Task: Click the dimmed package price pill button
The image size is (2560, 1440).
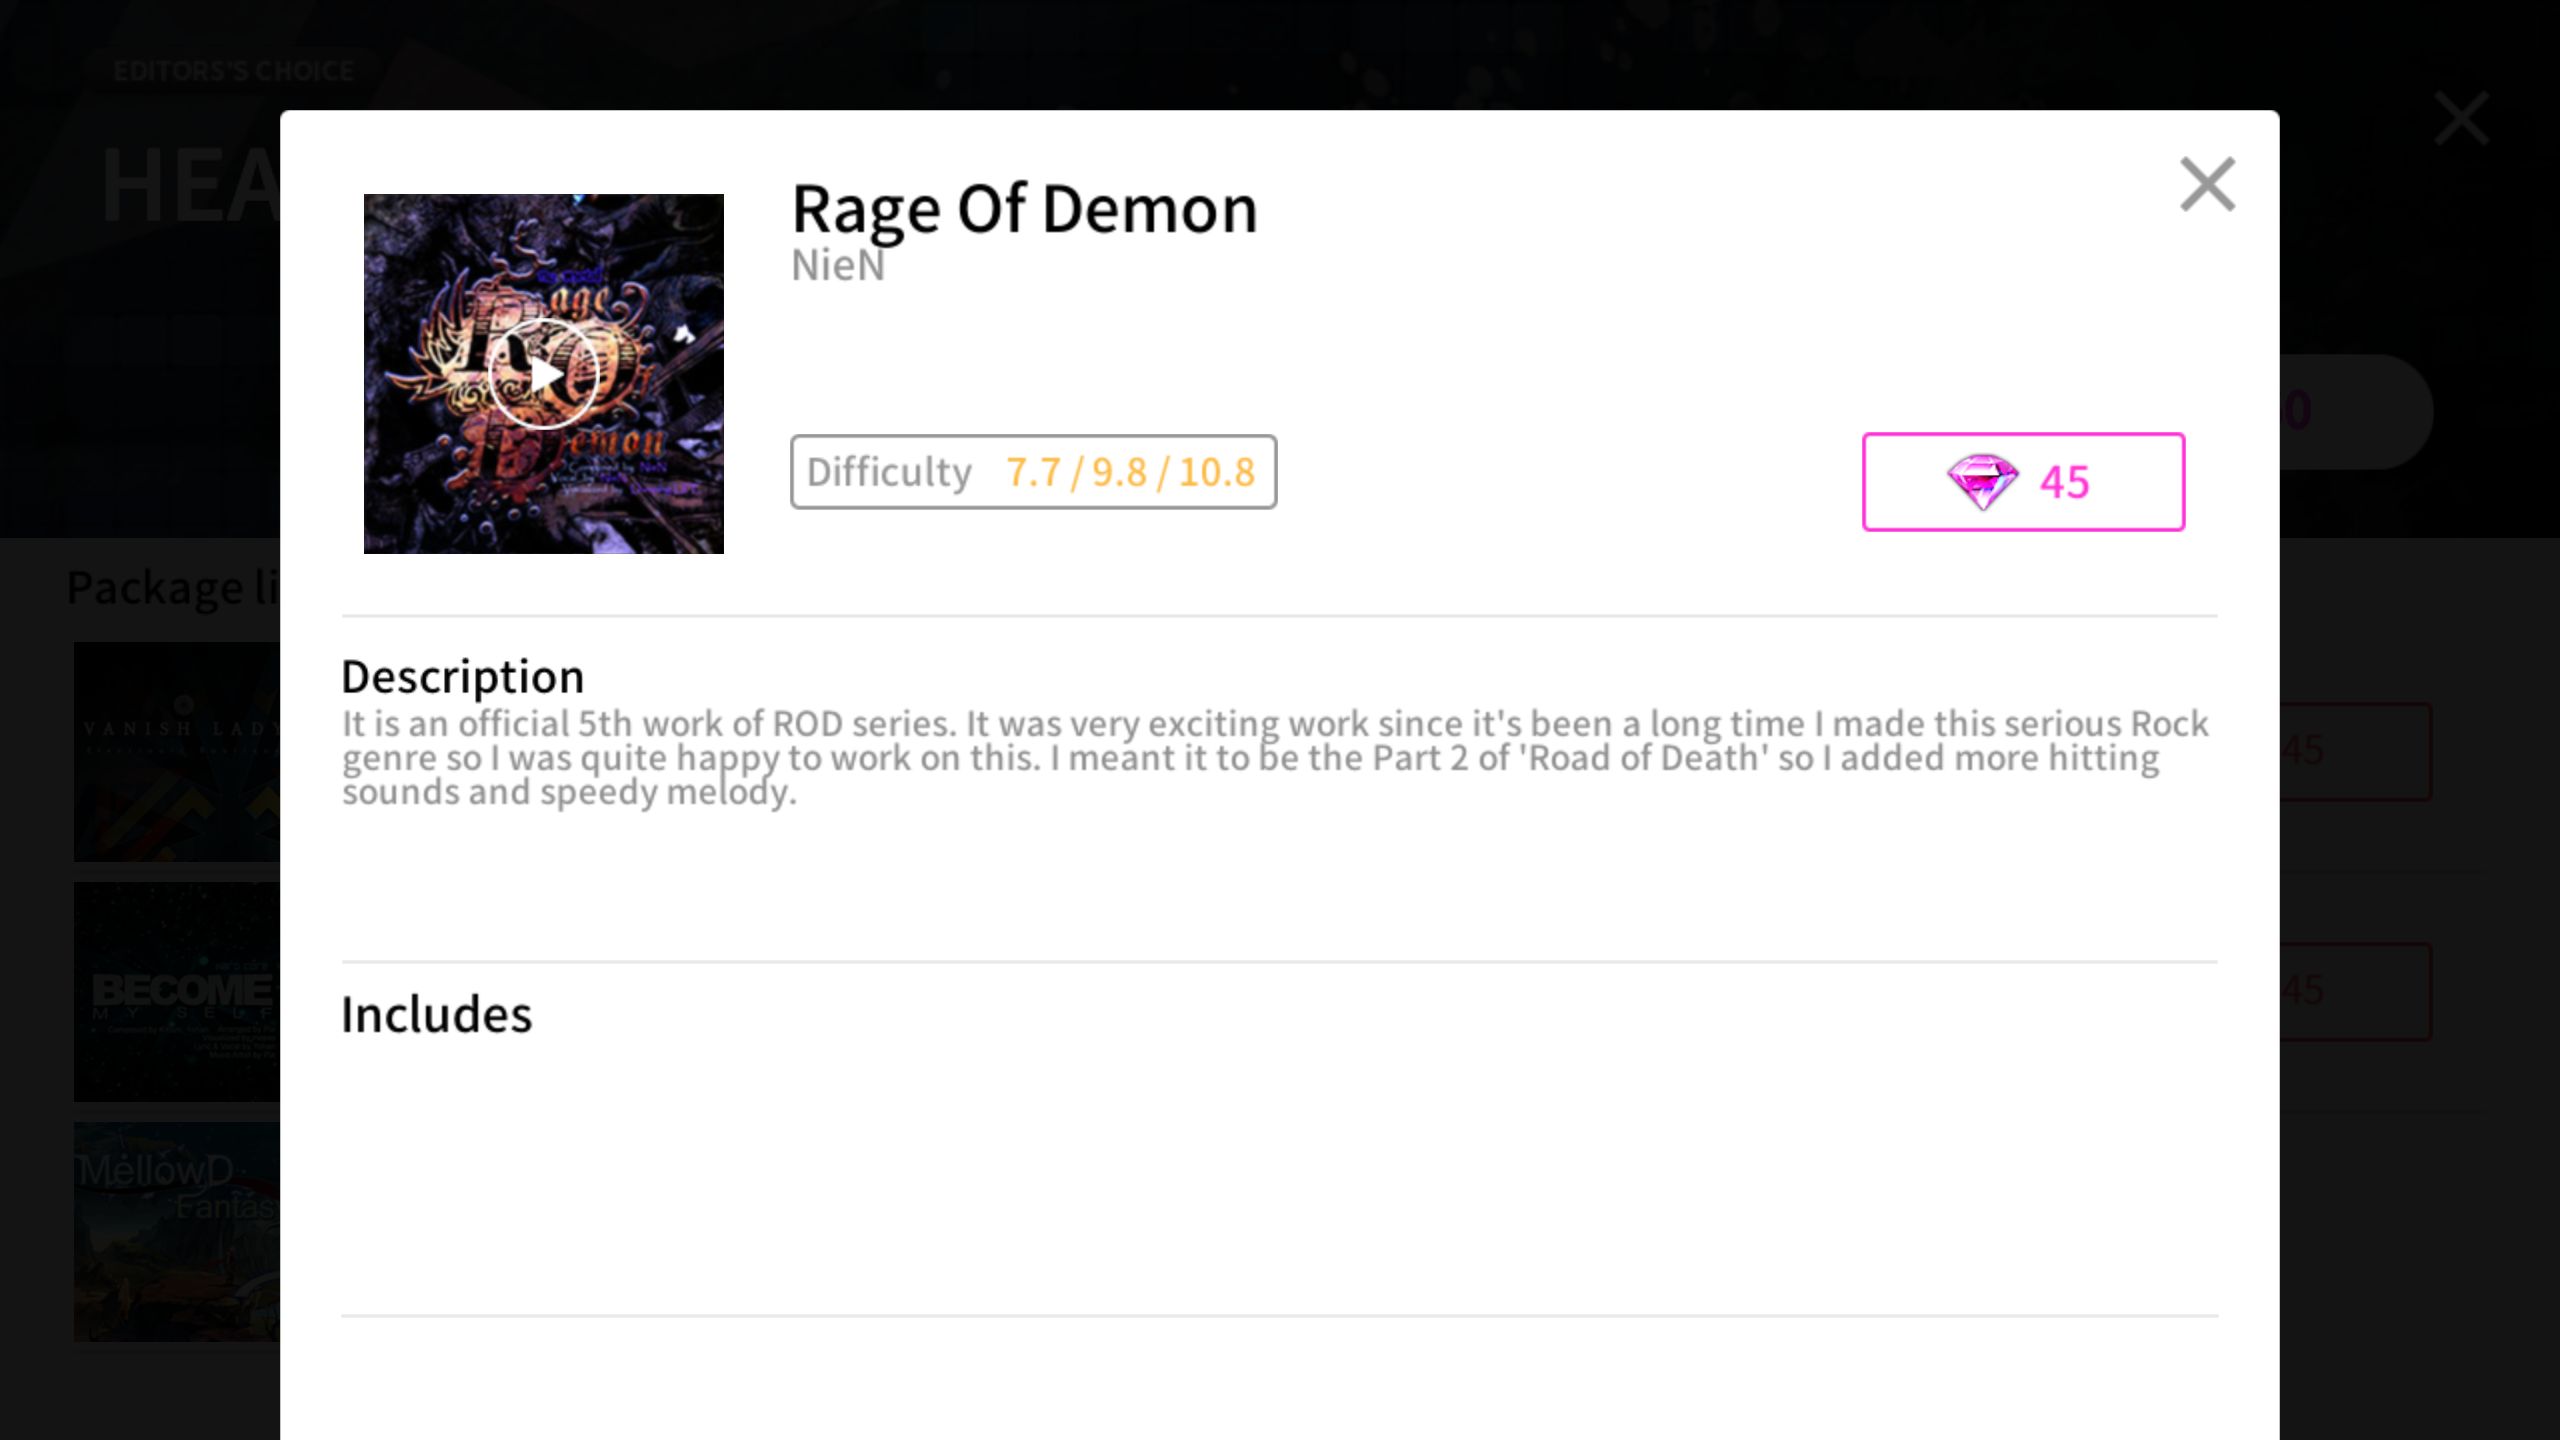Action: pos(2355,411)
